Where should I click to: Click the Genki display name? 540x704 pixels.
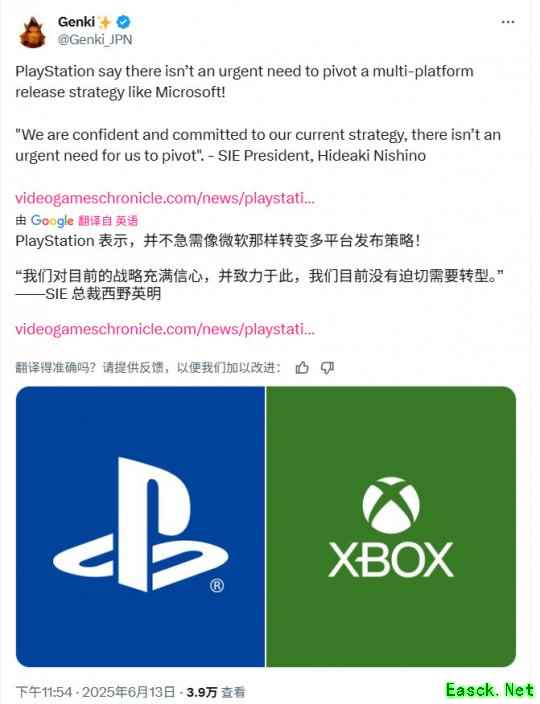76,22
